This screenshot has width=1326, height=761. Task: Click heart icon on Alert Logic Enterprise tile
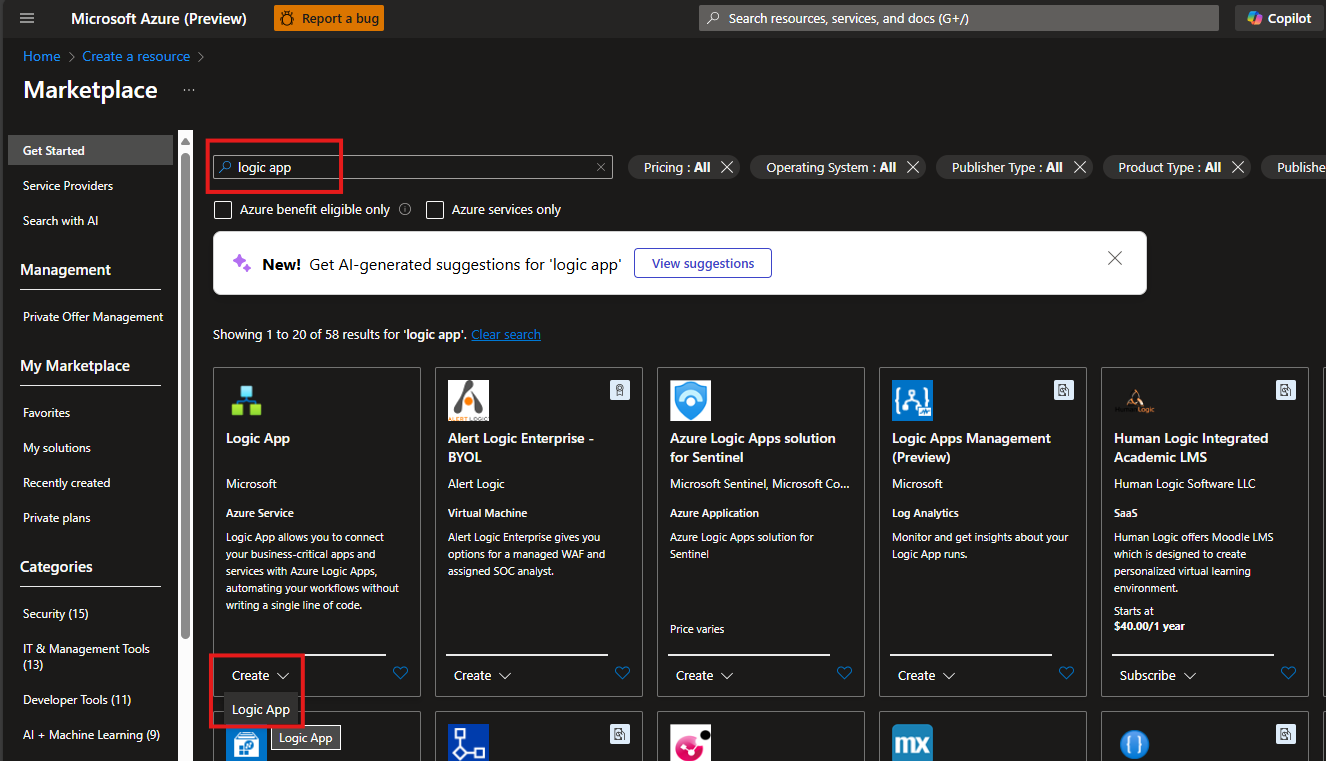622,674
